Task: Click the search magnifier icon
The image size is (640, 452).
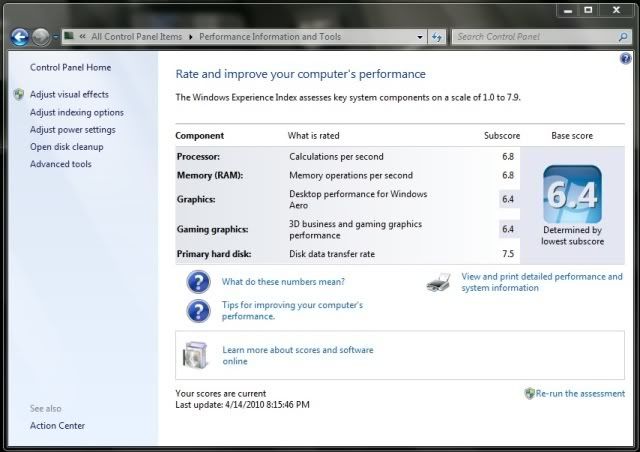Action: (622, 37)
